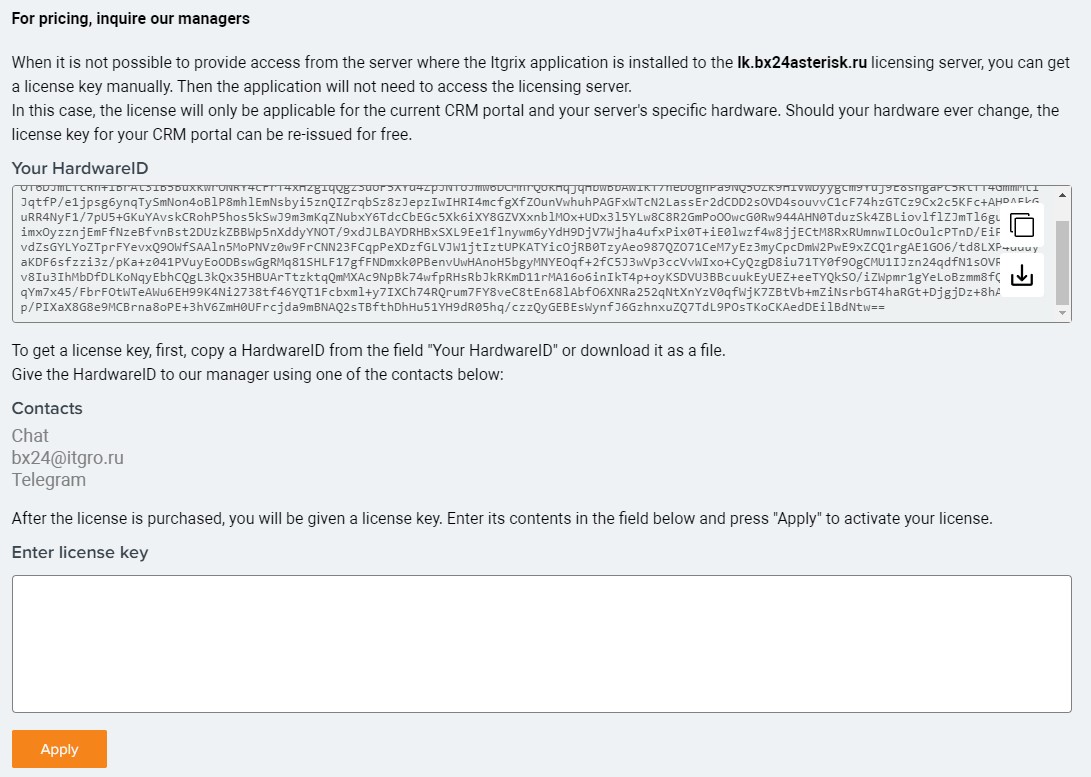This screenshot has width=1091, height=777.
Task: Click the HardwareID box scroll-up arrow
Action: 1062,195
